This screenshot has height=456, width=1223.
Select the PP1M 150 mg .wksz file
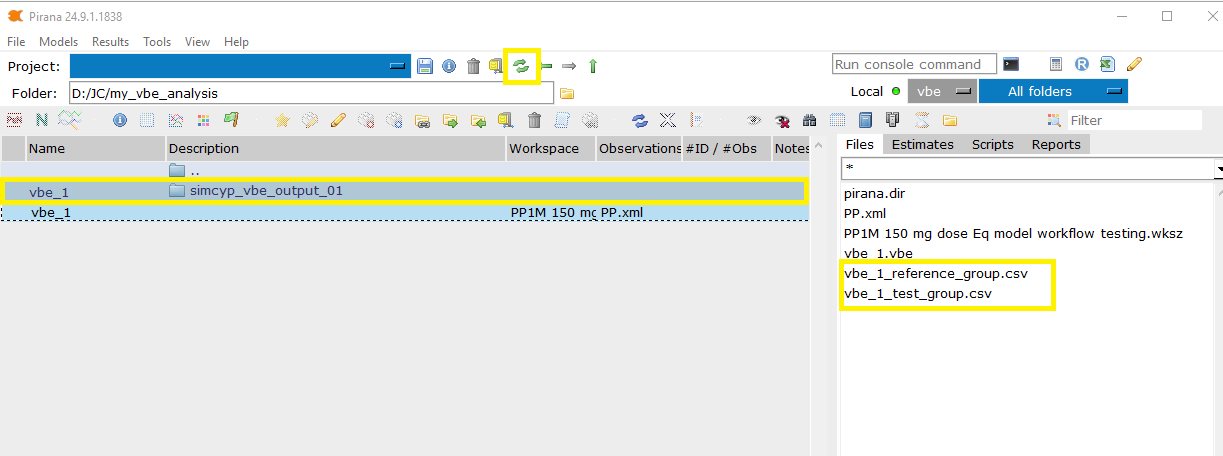point(1013,233)
